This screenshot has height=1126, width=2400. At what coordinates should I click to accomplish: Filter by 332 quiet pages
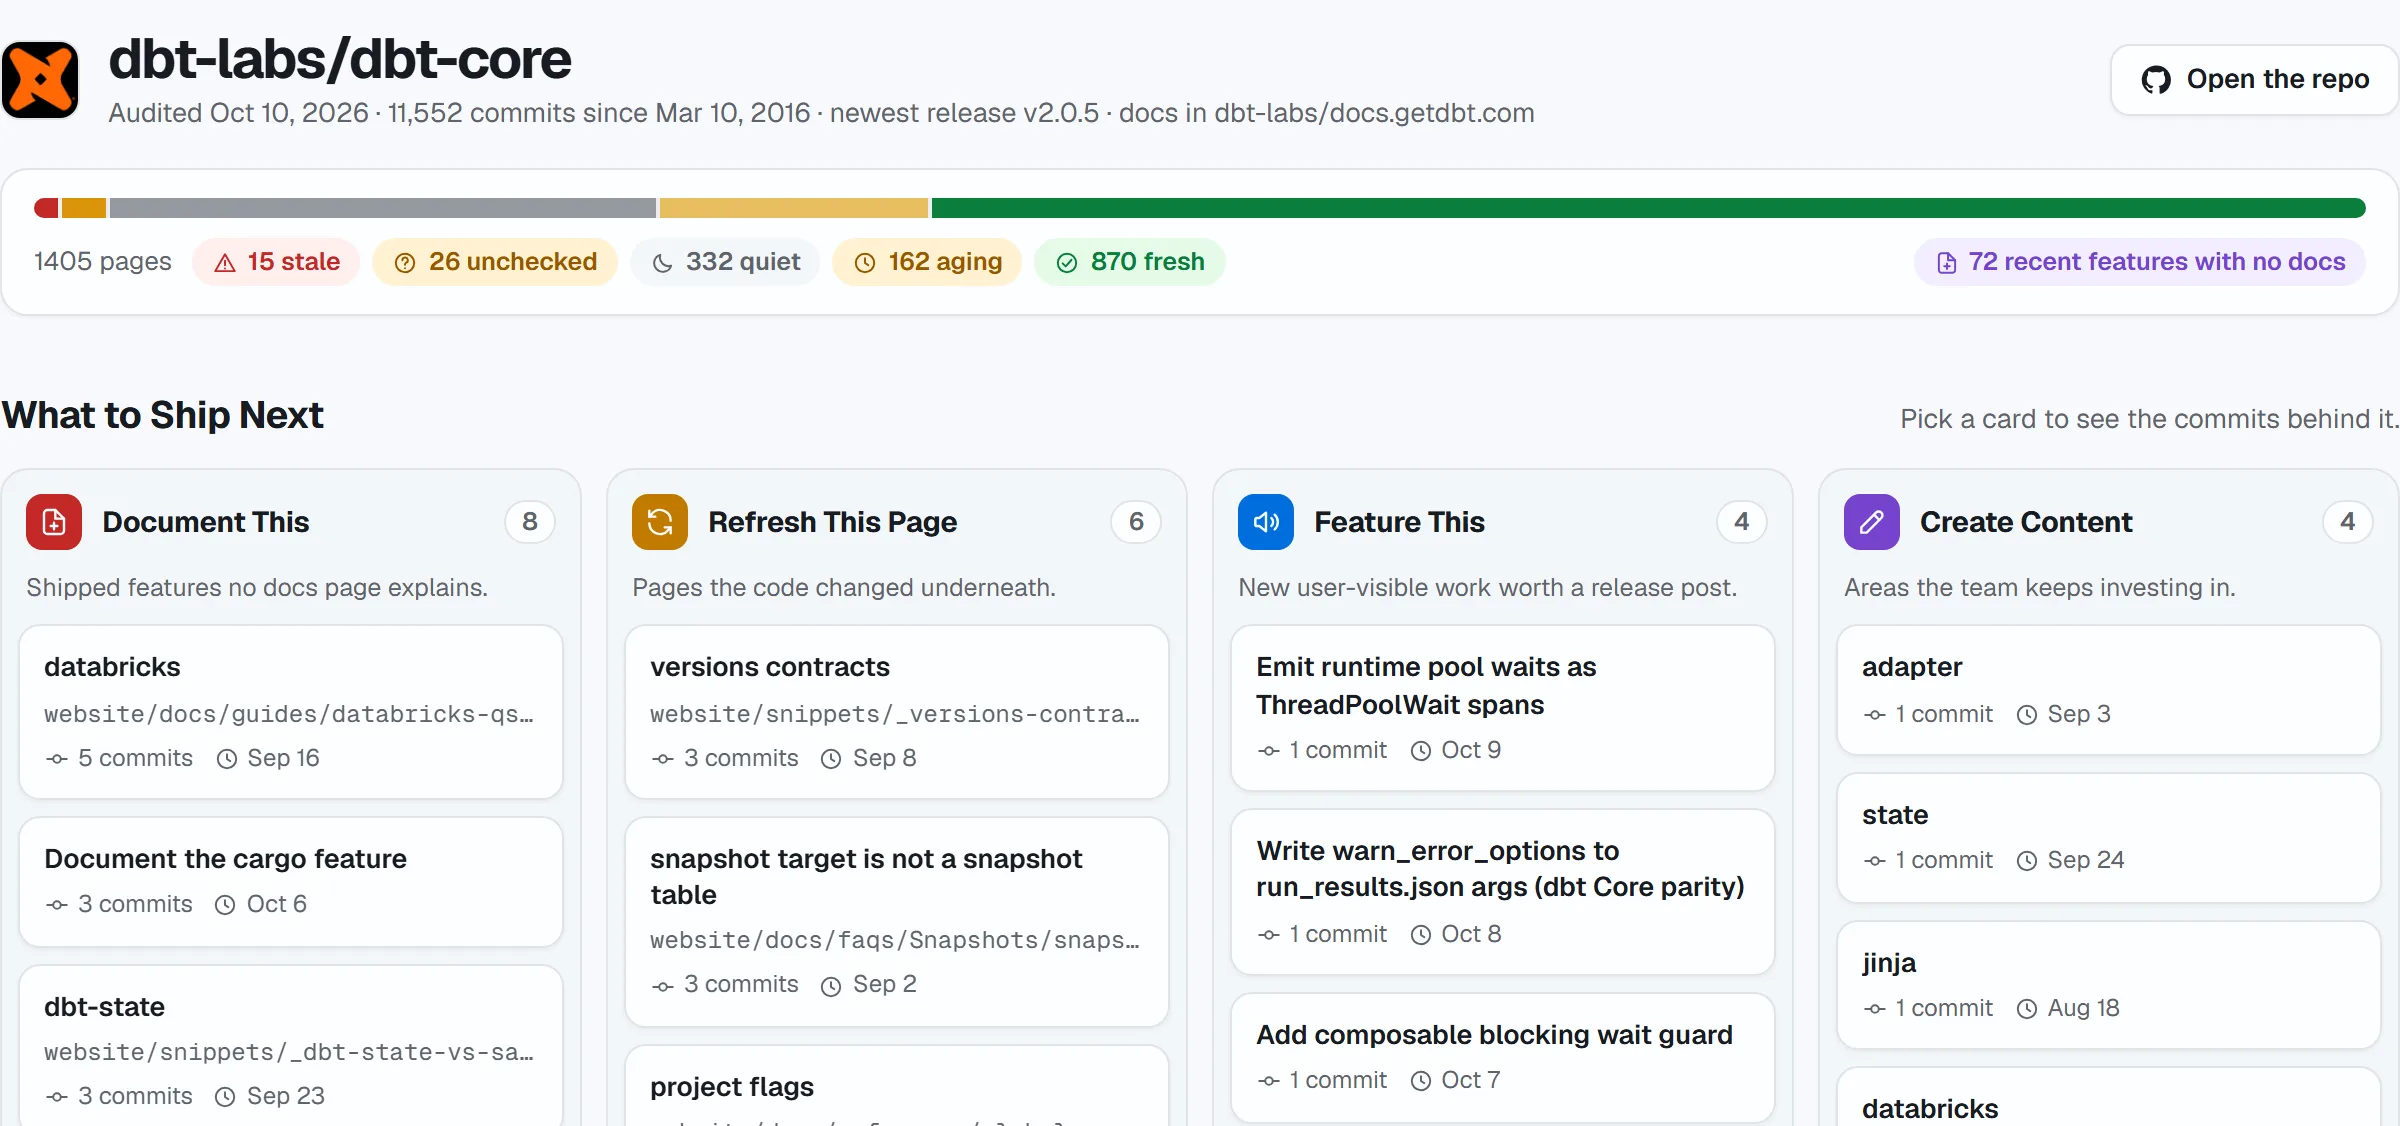pyautogui.click(x=725, y=262)
